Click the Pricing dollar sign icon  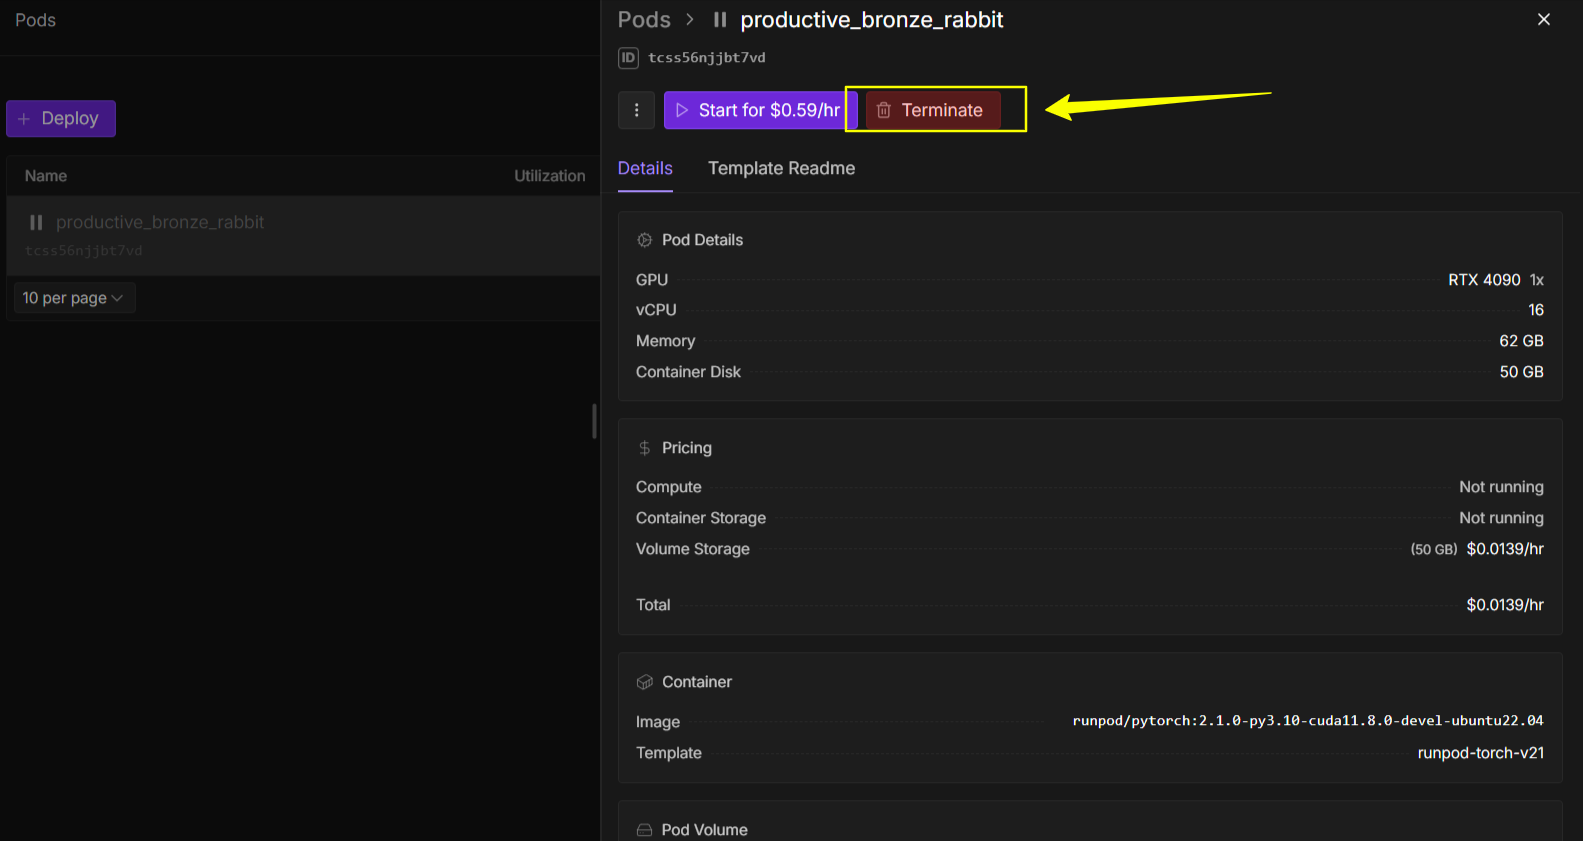[x=645, y=448]
